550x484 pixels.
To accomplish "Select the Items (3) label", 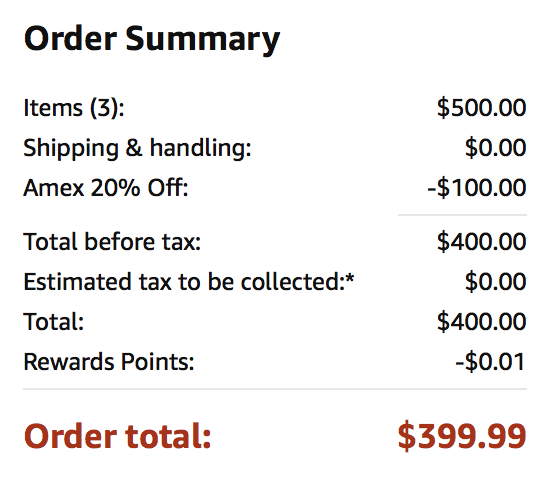I will click(x=74, y=108).
